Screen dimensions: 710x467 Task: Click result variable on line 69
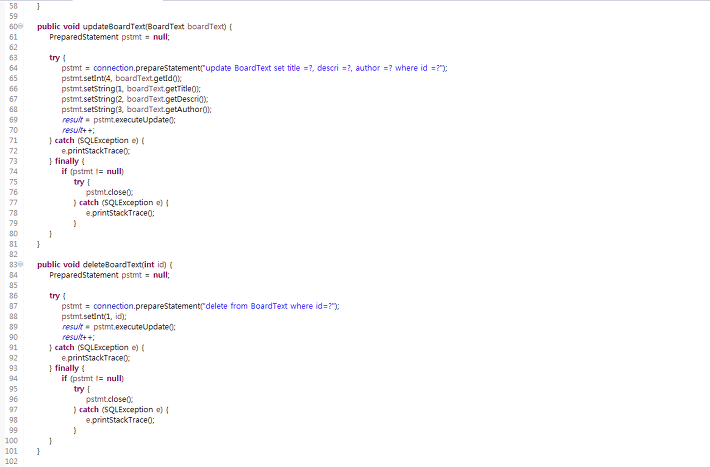pos(72,120)
